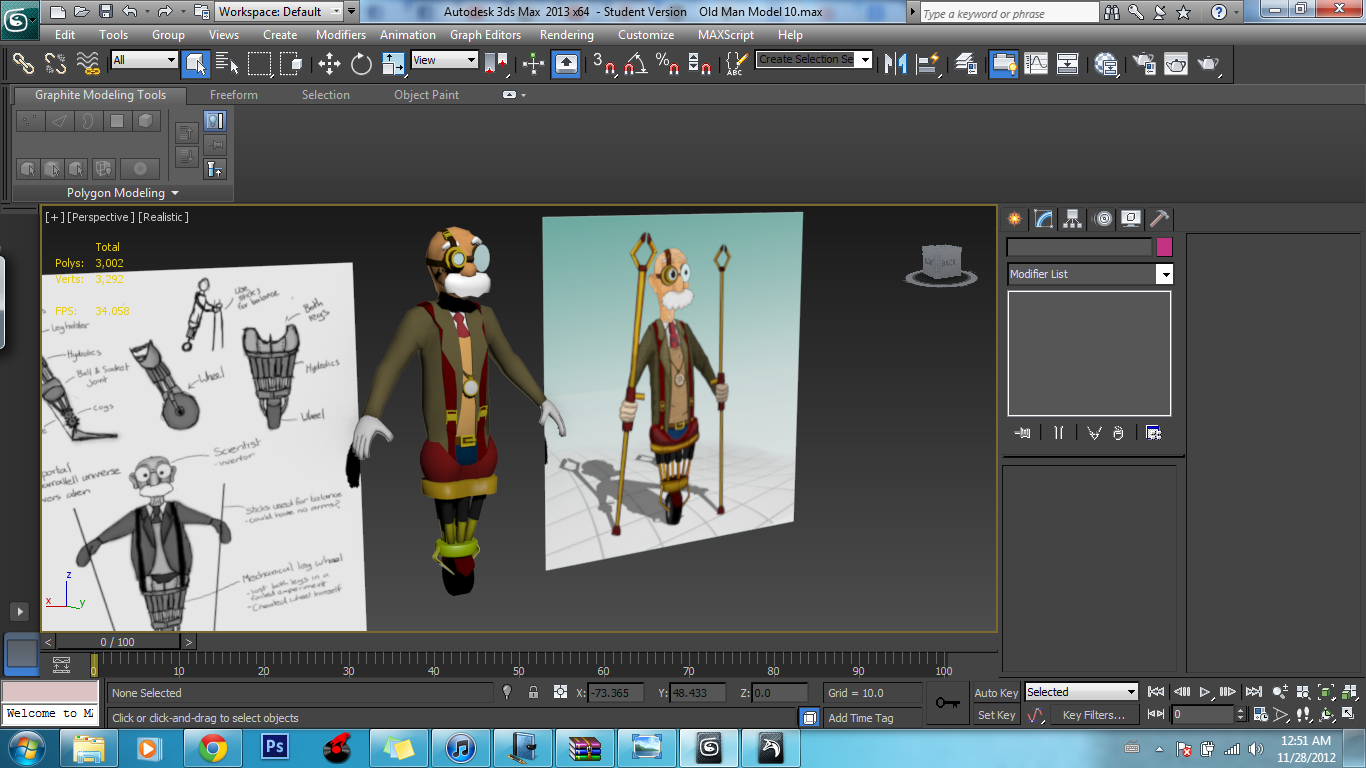Click the [Realistic] viewport shading label
This screenshot has width=1366, height=768.
(x=163, y=217)
